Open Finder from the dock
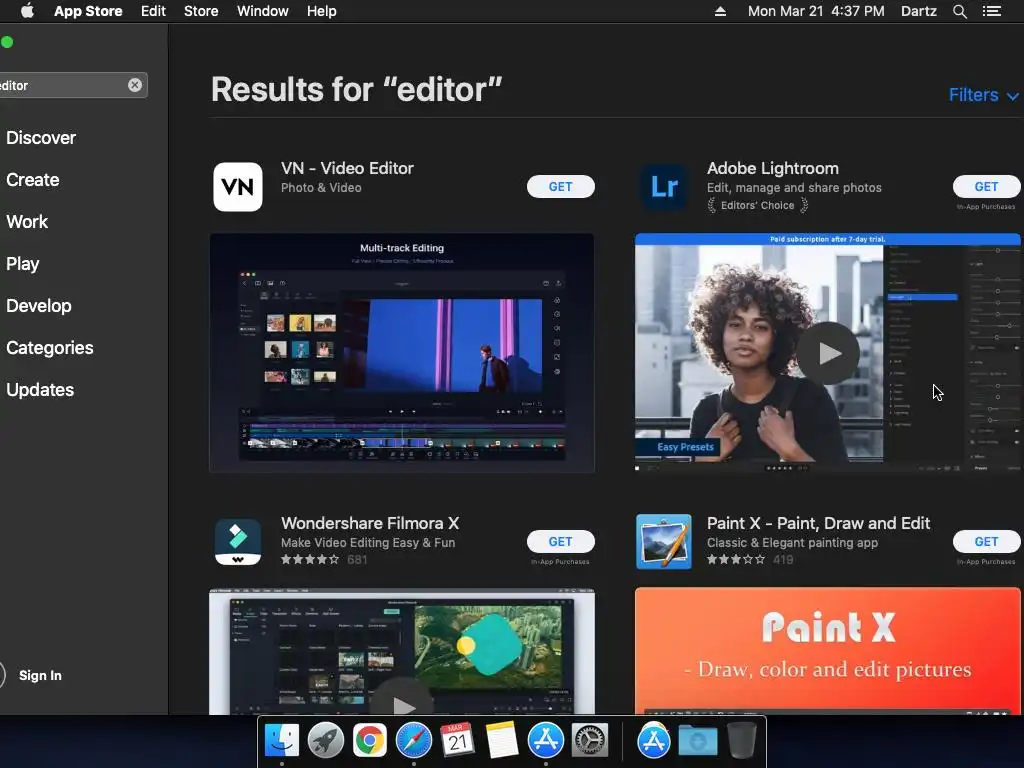Viewport: 1024px width, 768px height. (281, 741)
